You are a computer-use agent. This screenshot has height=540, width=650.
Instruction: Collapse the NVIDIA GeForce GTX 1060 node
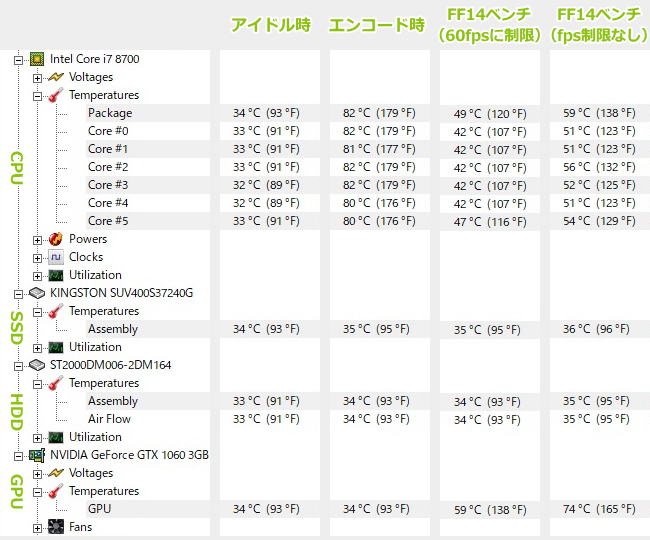(18, 456)
